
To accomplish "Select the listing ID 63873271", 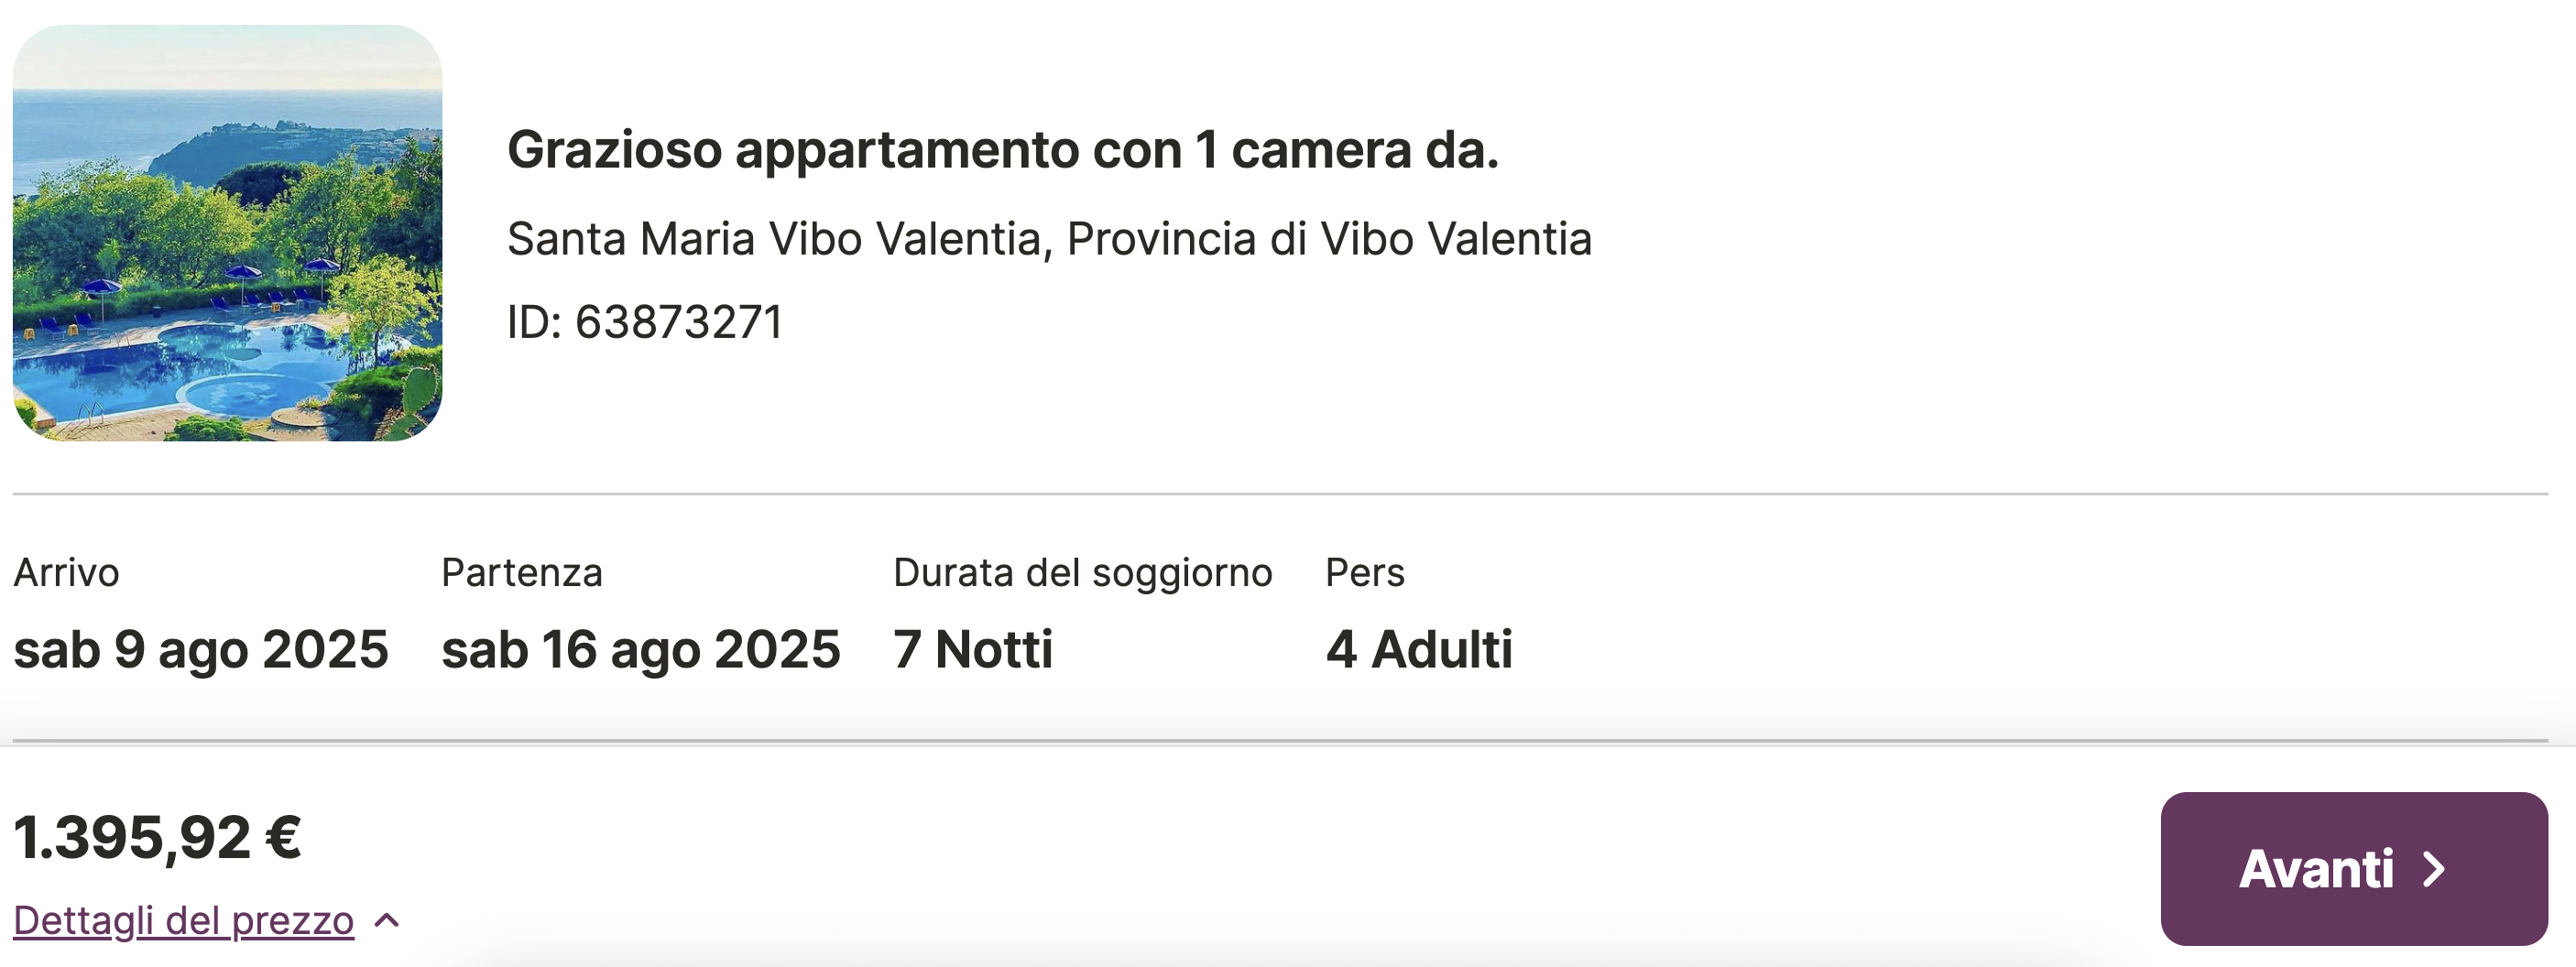I will point(645,322).
